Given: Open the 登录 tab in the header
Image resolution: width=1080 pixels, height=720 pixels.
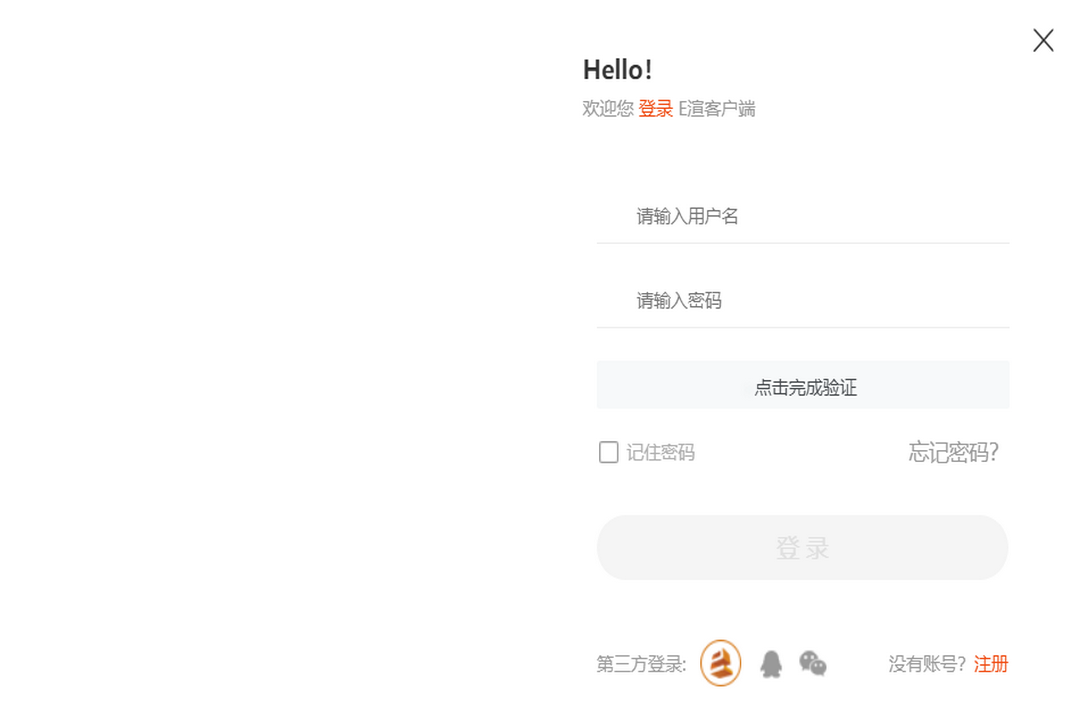Looking at the screenshot, I should tap(655, 108).
